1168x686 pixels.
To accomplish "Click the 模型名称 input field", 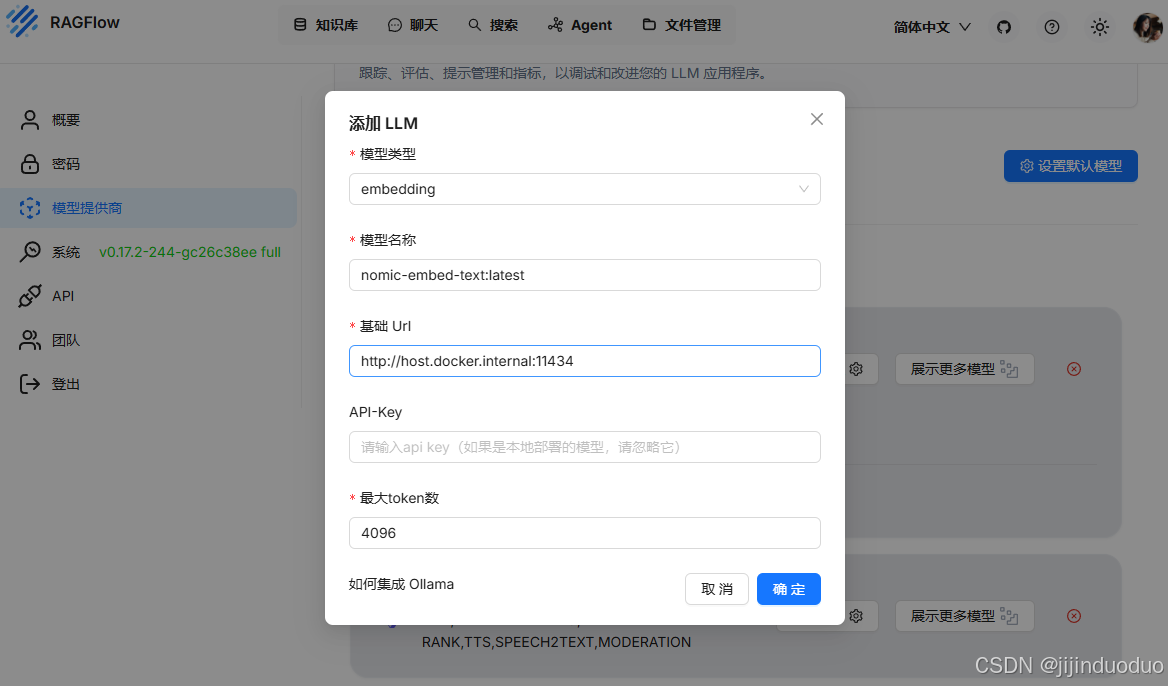I will (585, 275).
